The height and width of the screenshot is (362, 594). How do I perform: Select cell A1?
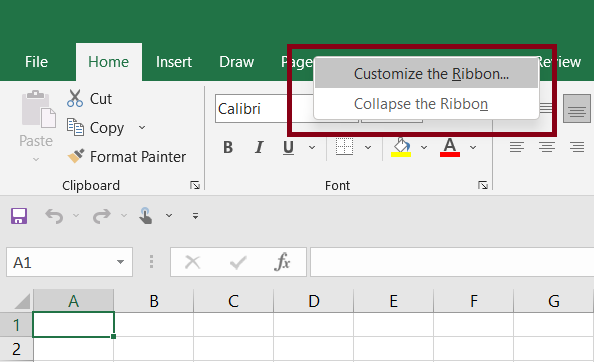[x=73, y=325]
